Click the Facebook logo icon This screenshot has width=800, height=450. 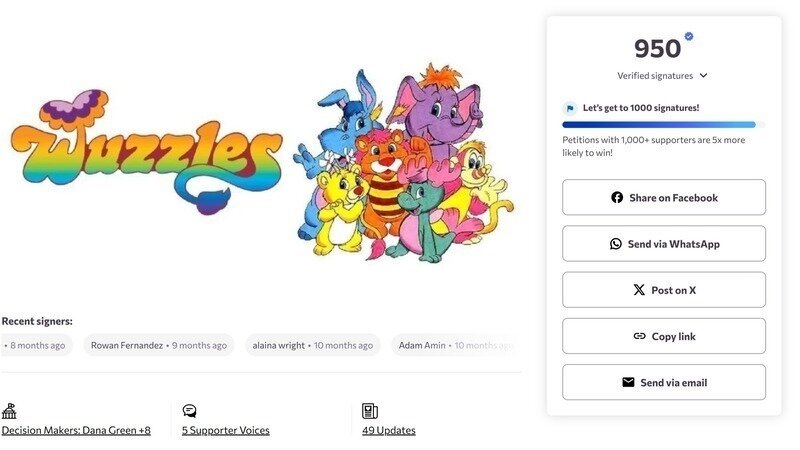pyautogui.click(x=617, y=198)
